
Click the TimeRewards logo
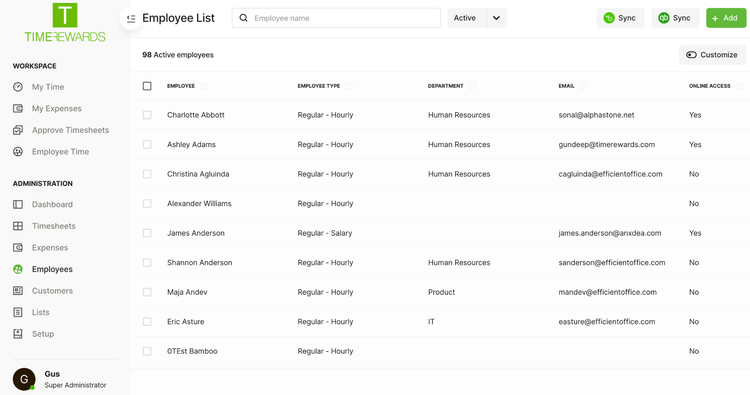[x=65, y=22]
